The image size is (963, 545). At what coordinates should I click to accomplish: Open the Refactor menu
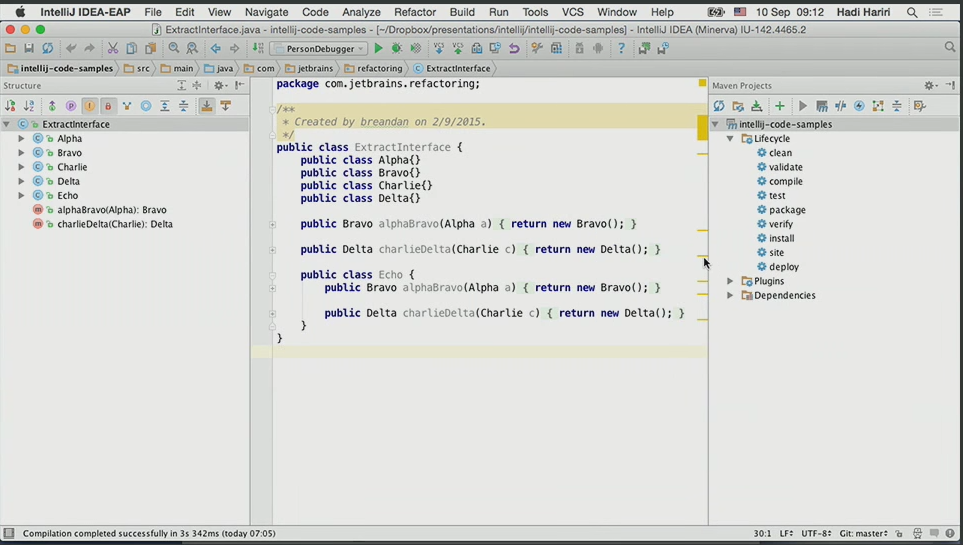[x=414, y=12]
